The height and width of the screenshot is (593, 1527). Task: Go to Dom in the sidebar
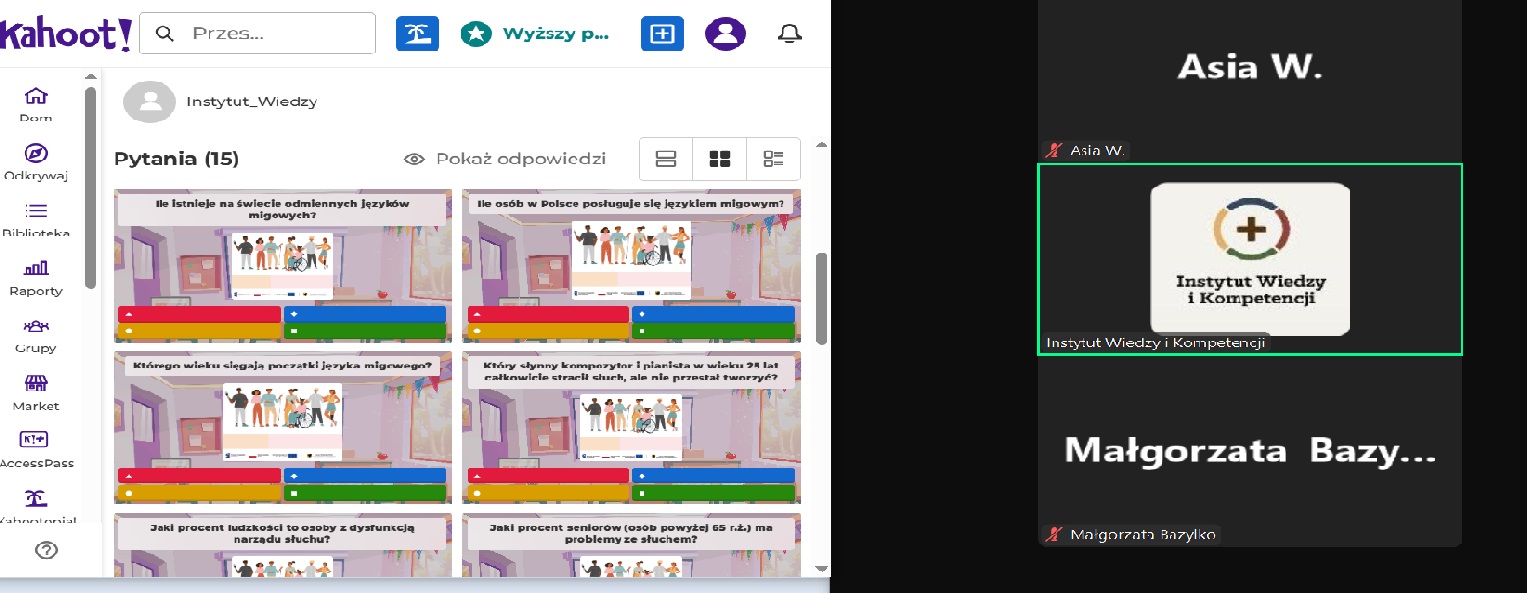pos(36,104)
